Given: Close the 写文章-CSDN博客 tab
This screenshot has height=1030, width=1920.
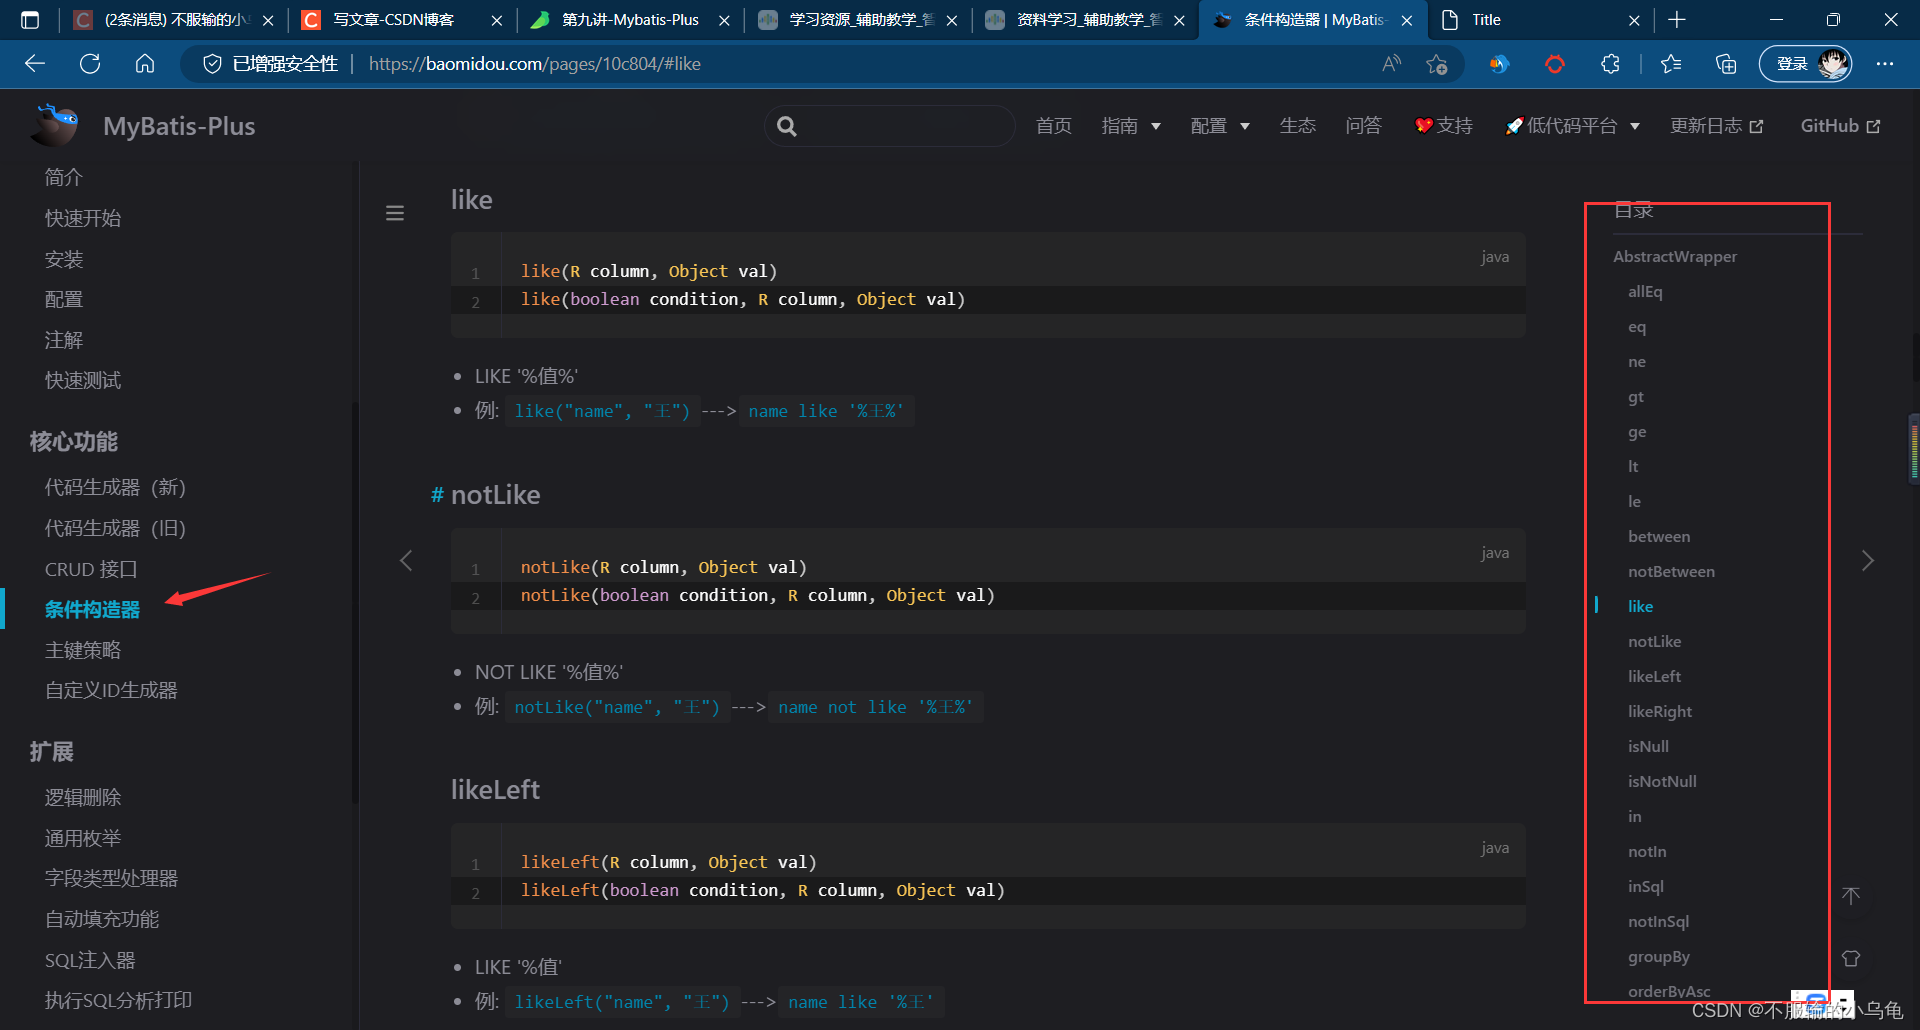Looking at the screenshot, I should point(497,20).
